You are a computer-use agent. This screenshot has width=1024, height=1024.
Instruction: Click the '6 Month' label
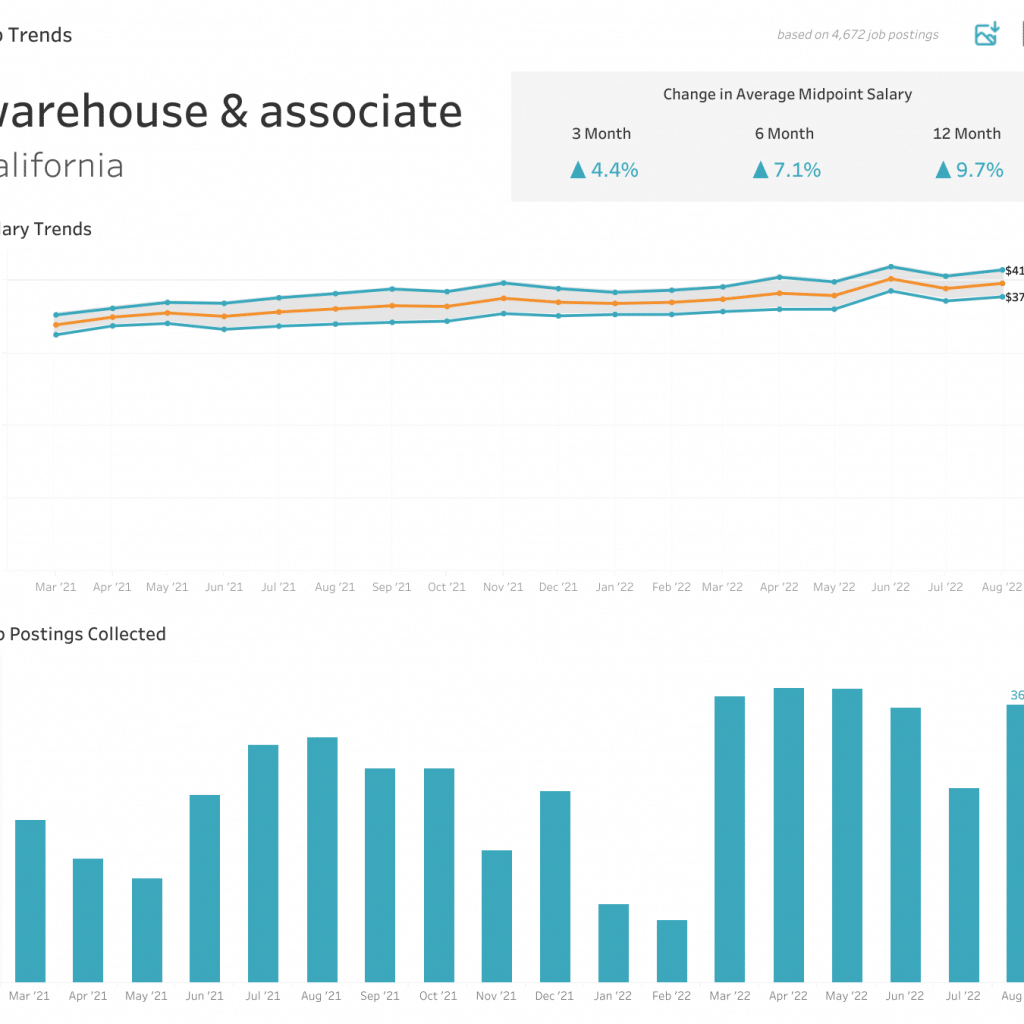tap(784, 133)
